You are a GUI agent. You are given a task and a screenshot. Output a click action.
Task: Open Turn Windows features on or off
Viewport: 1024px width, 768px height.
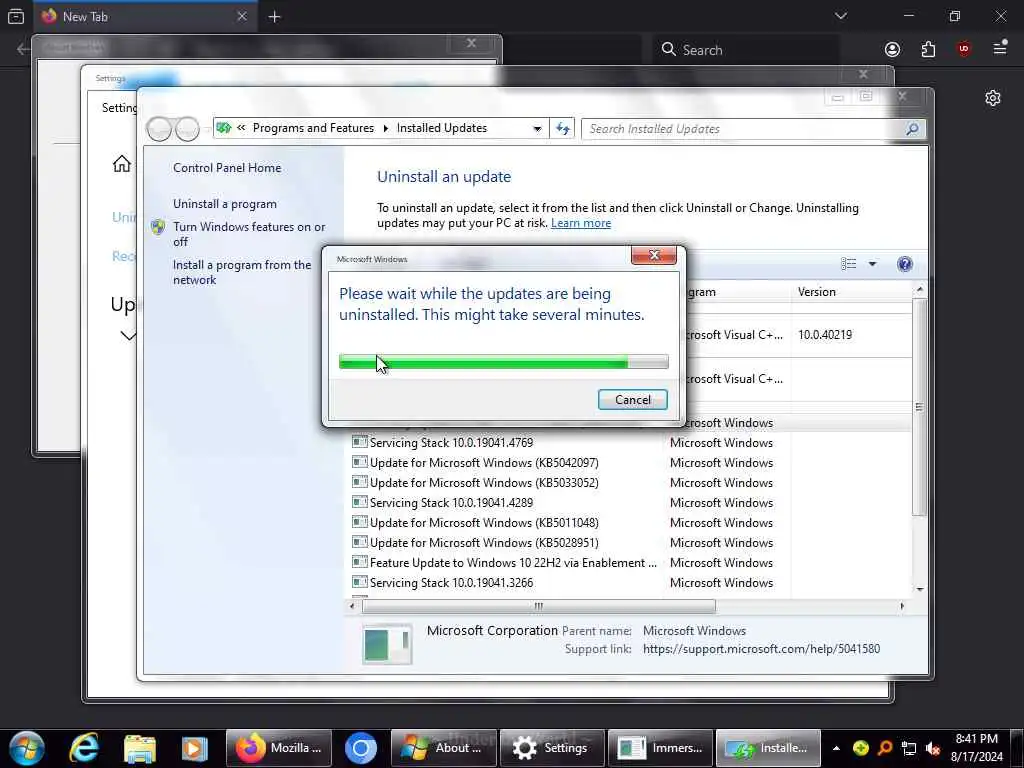[x=249, y=234]
